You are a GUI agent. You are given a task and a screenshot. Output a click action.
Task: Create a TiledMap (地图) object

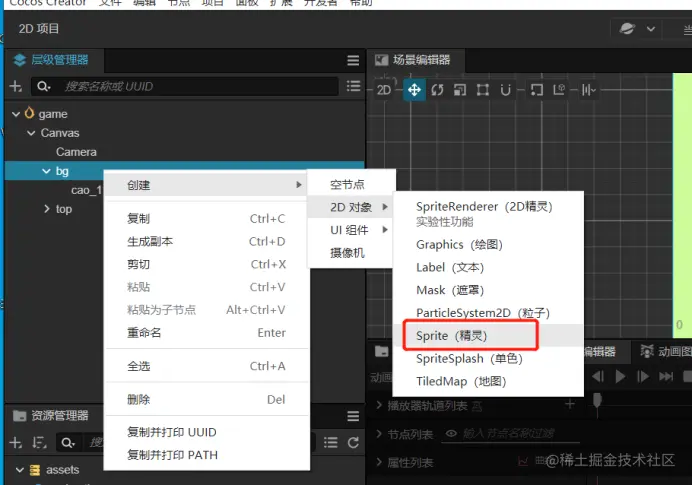point(488,381)
